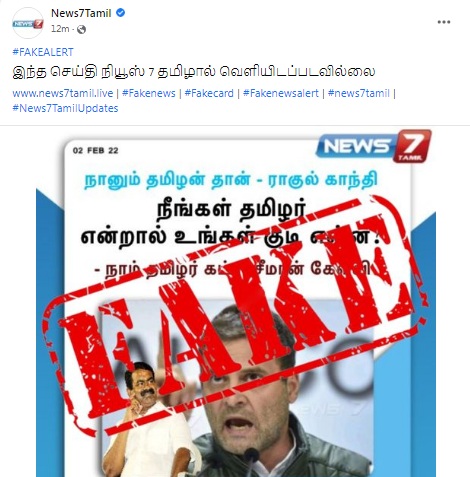470x477 pixels.
Task: Open the #Fakecard hashtag
Action: point(209,93)
